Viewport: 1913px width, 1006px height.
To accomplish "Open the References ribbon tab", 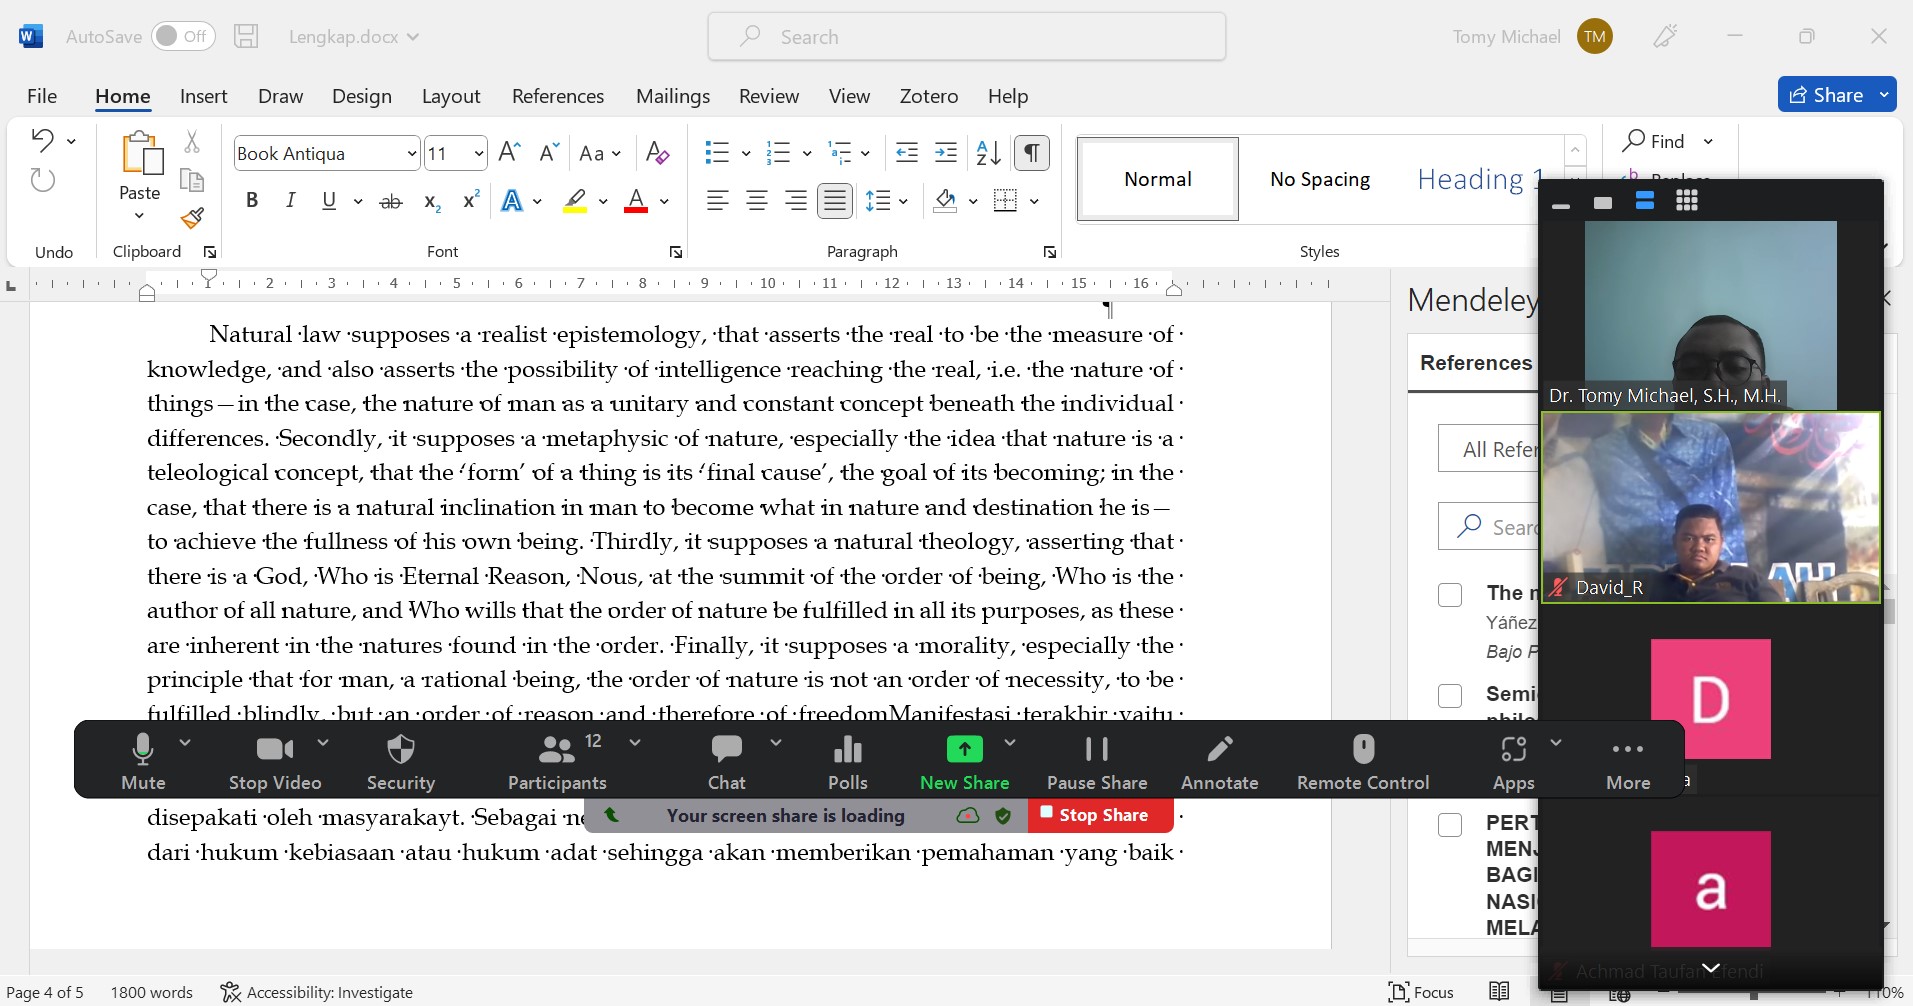I will point(557,96).
